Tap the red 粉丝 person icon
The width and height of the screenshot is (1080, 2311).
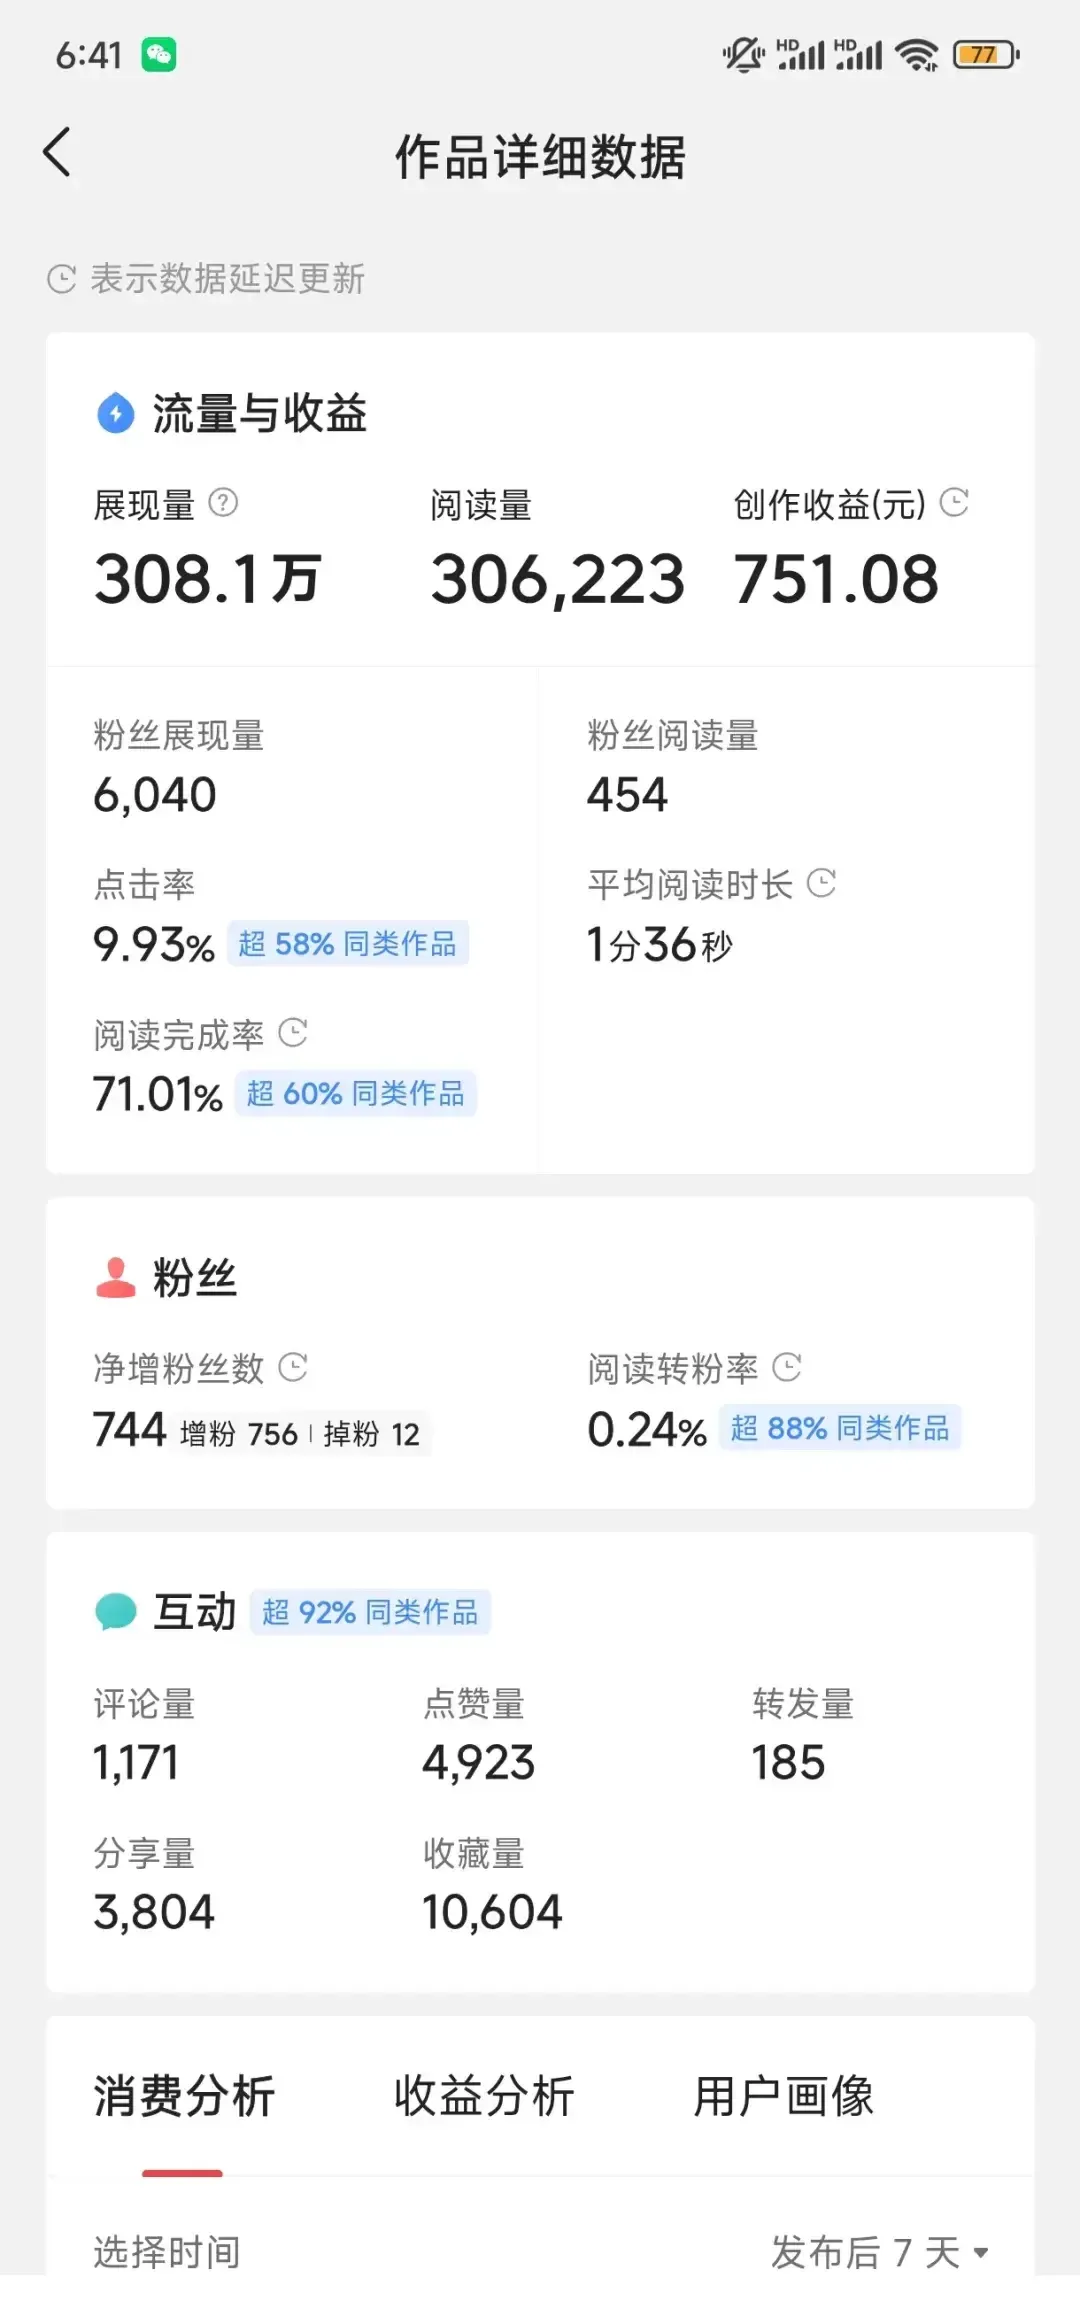pos(116,1277)
